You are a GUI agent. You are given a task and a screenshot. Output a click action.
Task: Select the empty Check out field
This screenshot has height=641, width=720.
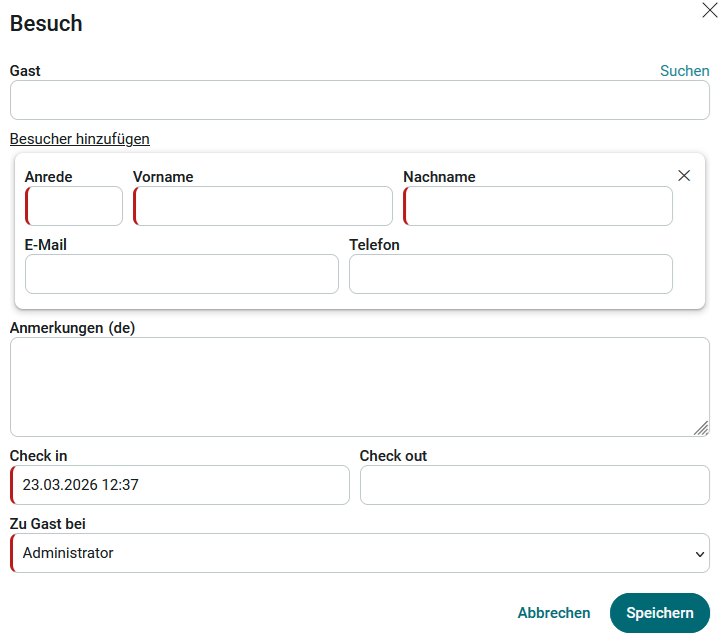[x=534, y=485]
